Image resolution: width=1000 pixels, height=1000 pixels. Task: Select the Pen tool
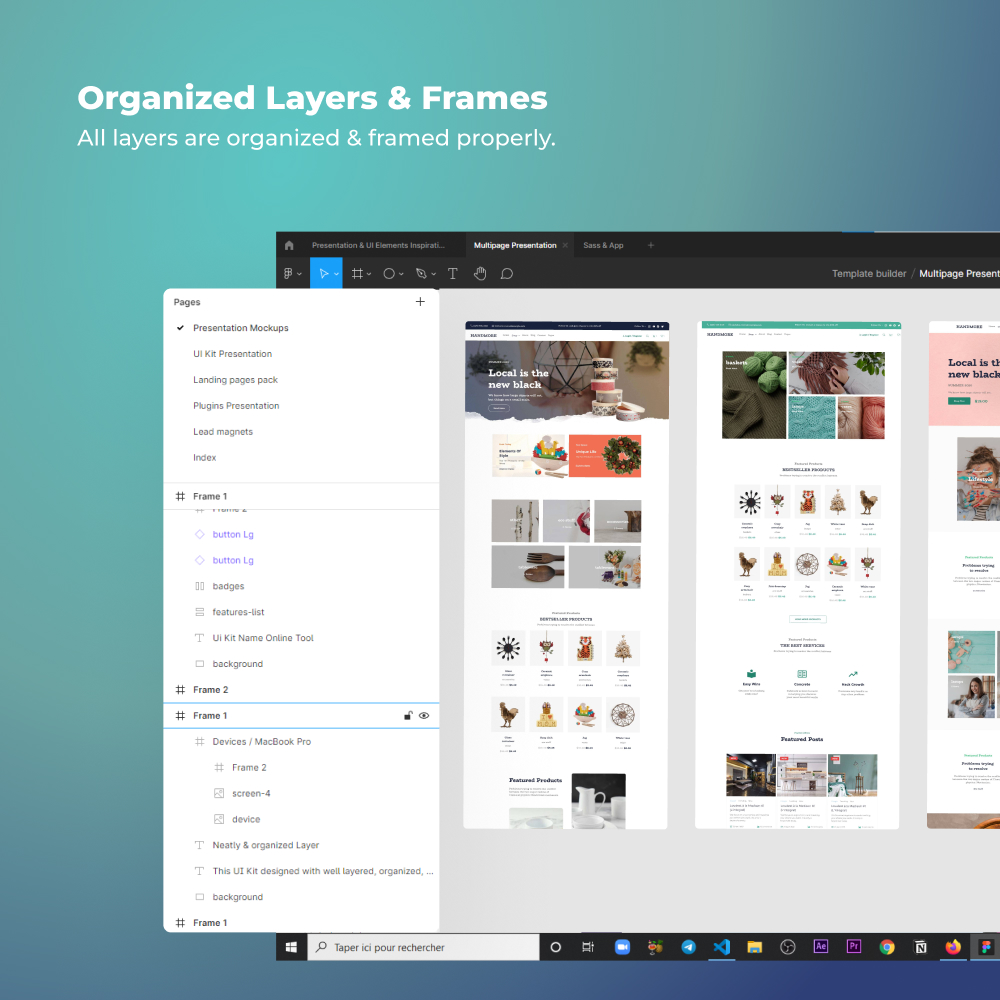pyautogui.click(x=421, y=274)
